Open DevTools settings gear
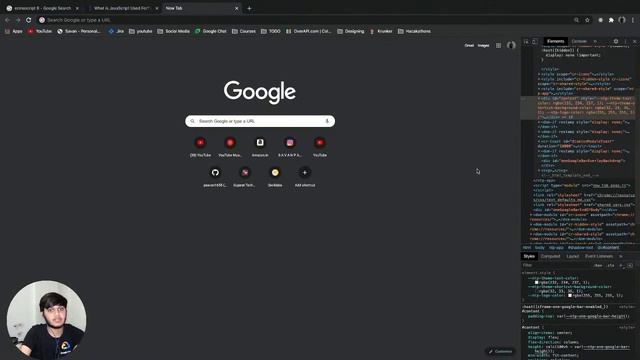This screenshot has height=360, width=640. 616,41
